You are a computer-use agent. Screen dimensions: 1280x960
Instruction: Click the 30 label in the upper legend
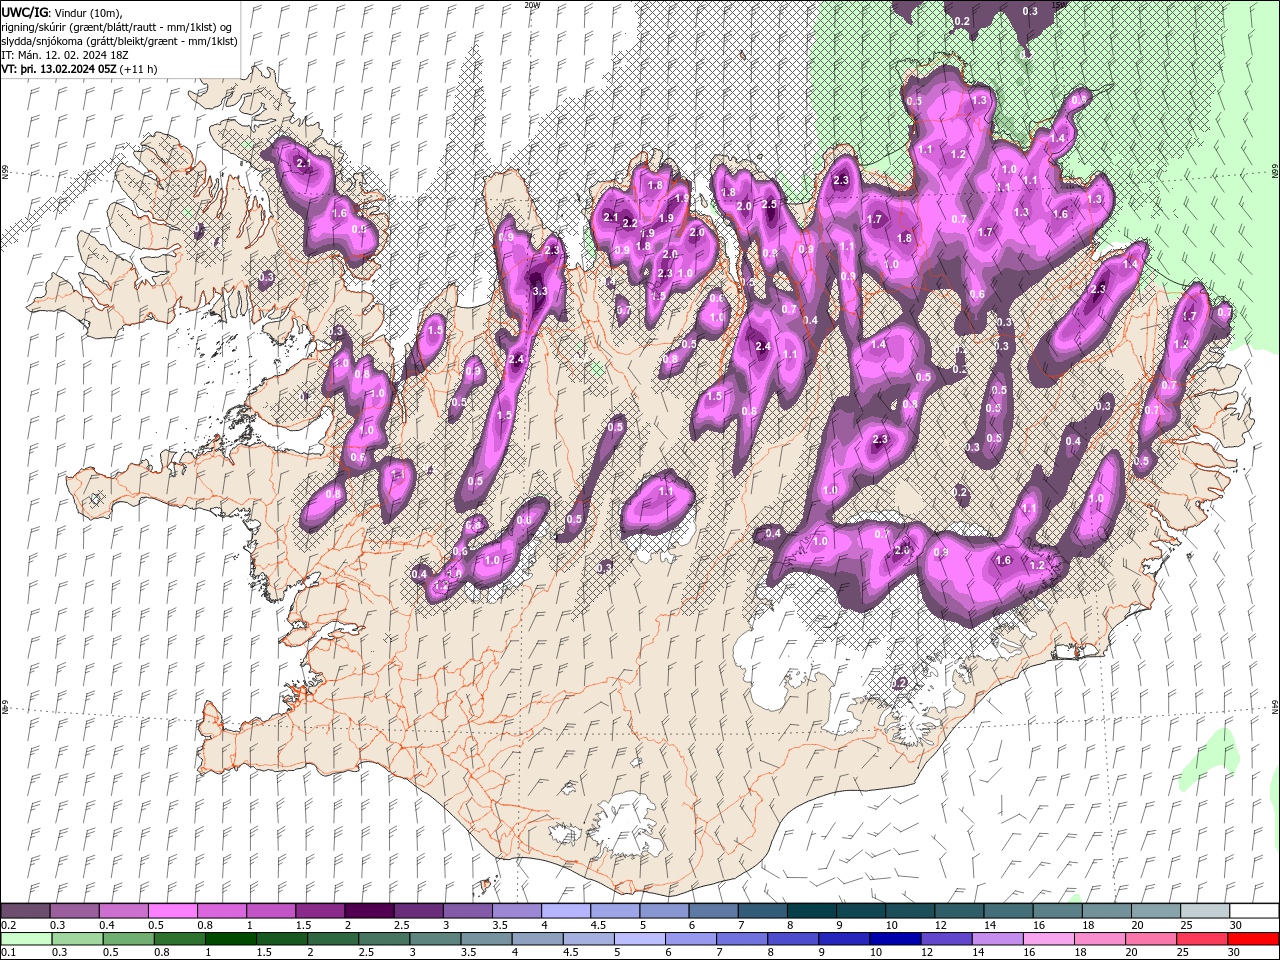coord(1236,925)
